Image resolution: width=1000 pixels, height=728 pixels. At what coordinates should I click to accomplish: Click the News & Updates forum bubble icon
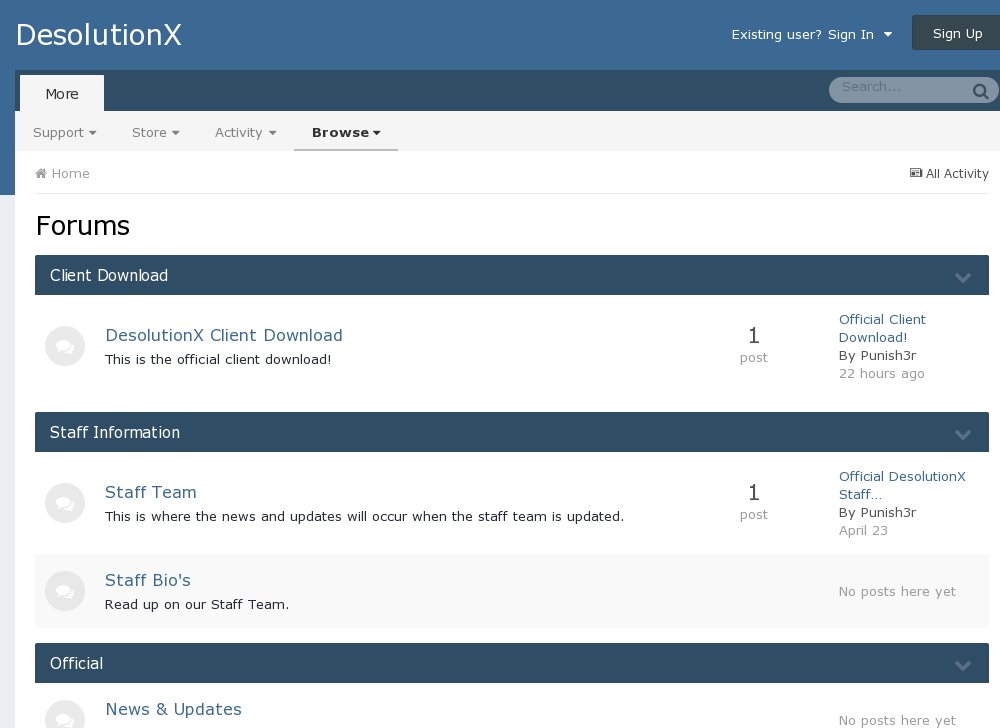coord(65,718)
